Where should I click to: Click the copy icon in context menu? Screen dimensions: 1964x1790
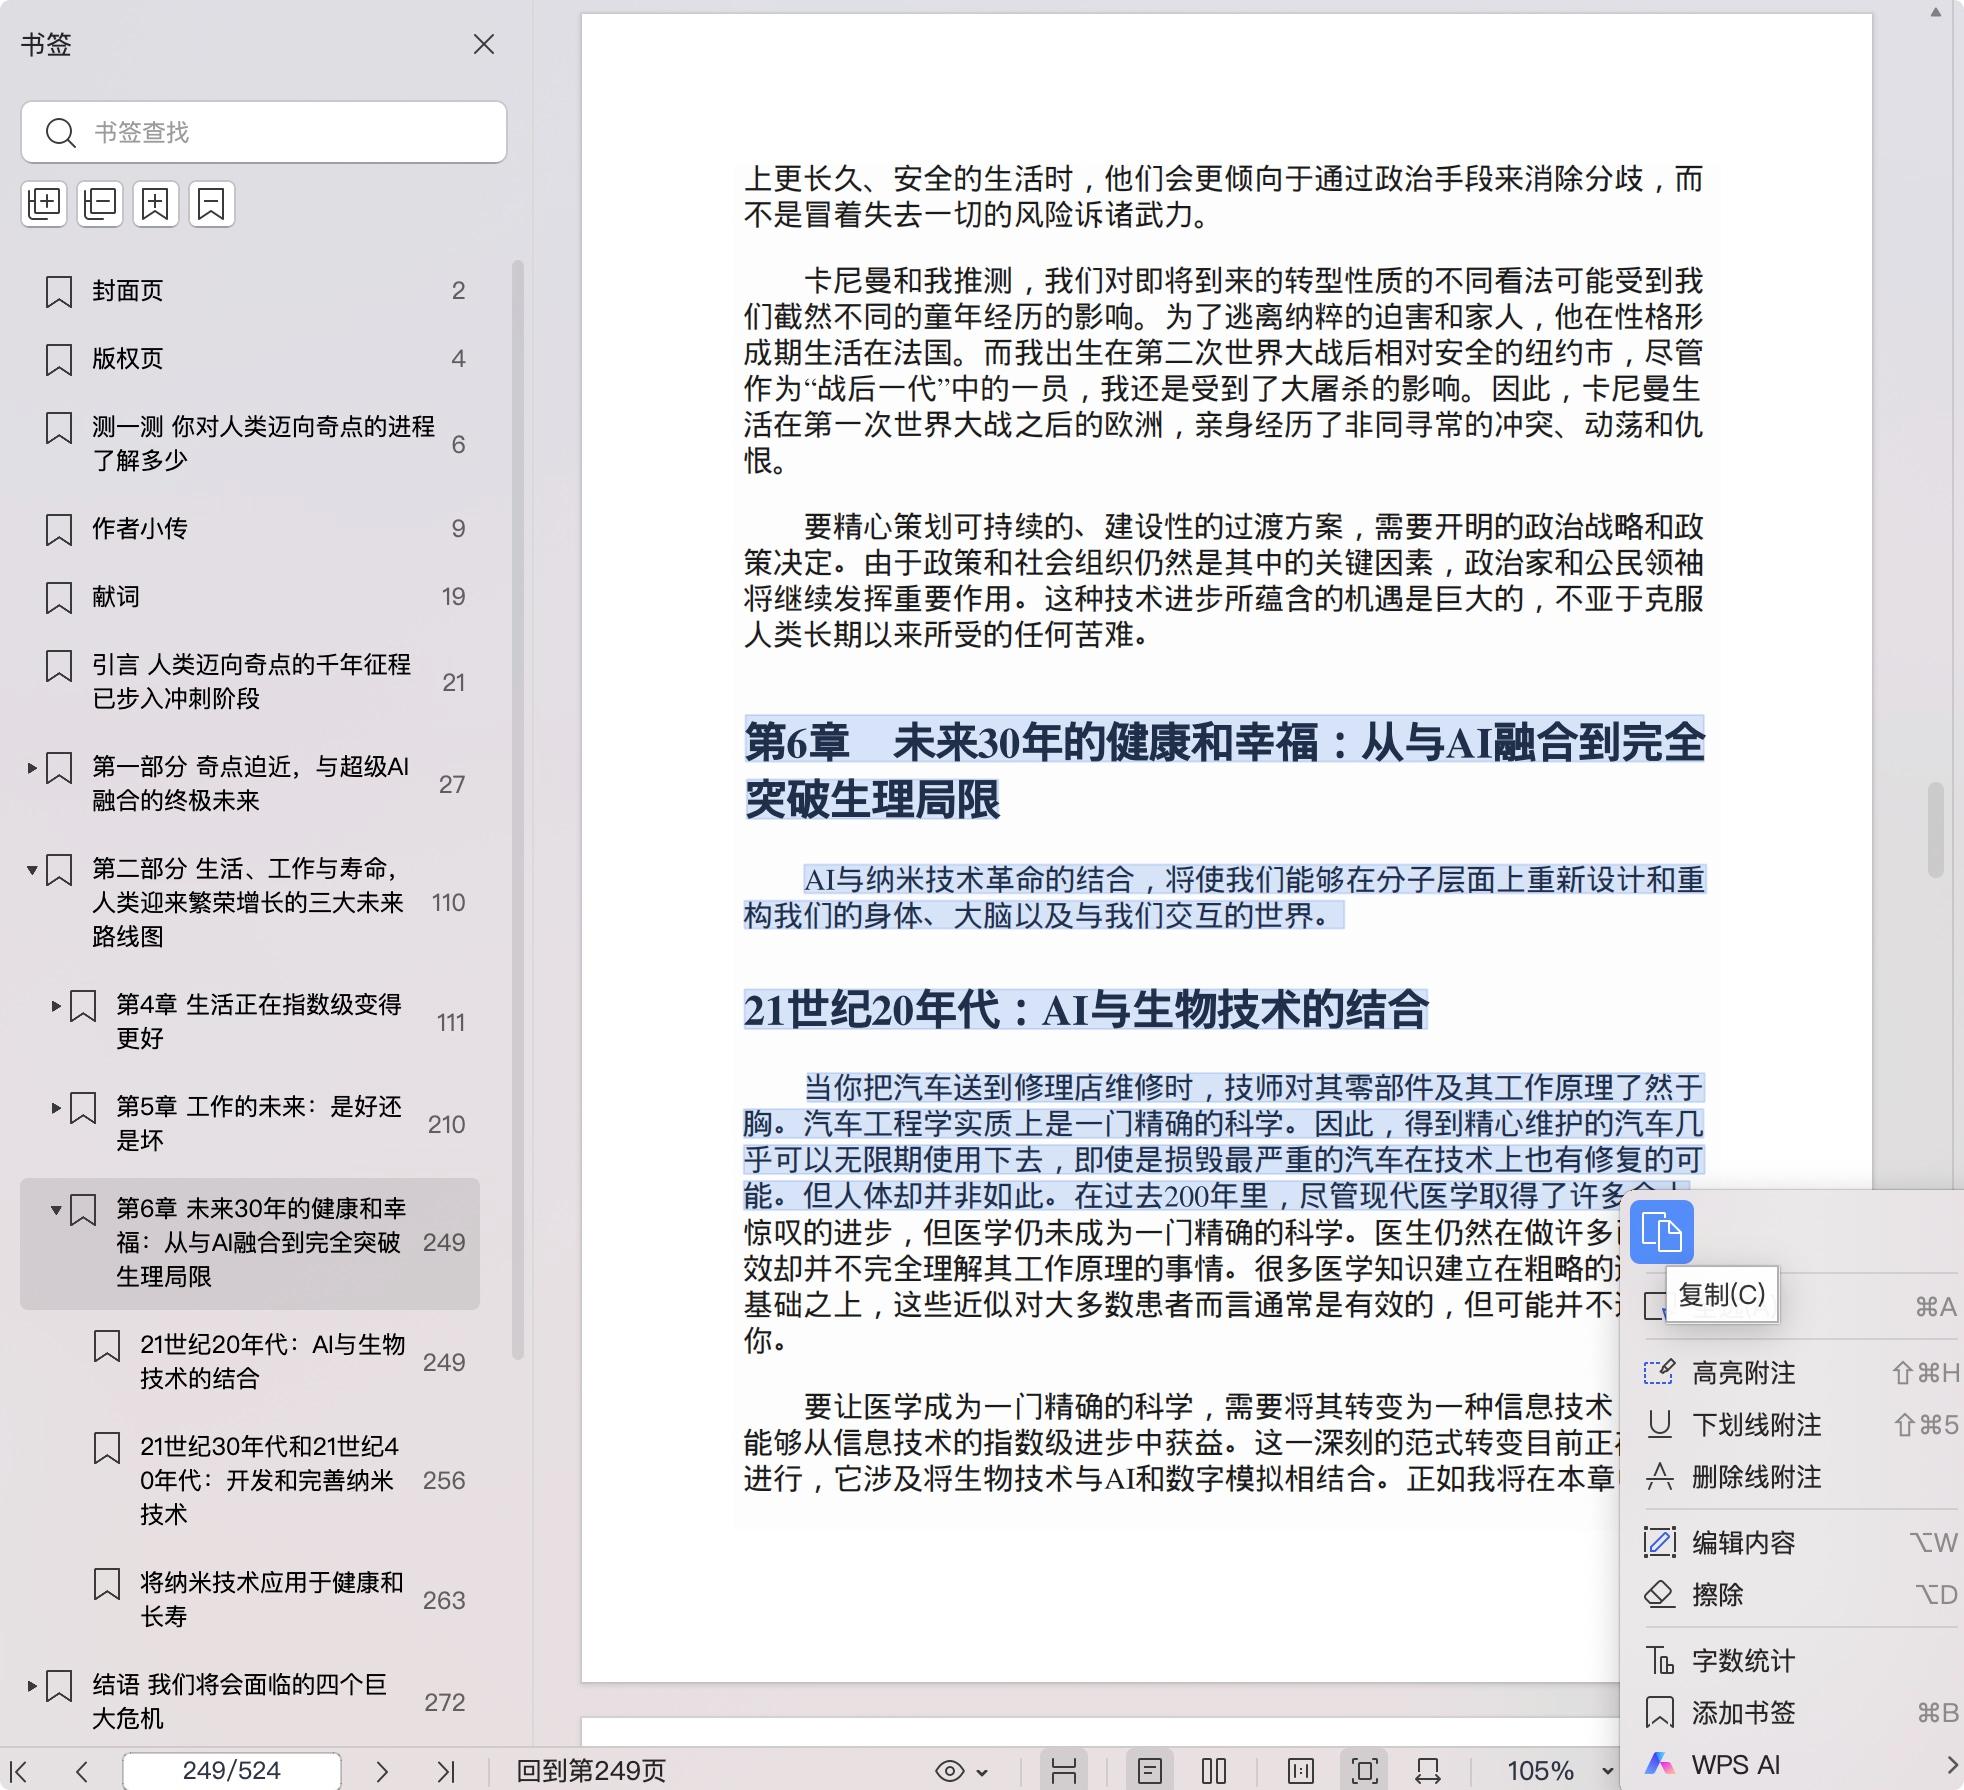pos(1662,1232)
